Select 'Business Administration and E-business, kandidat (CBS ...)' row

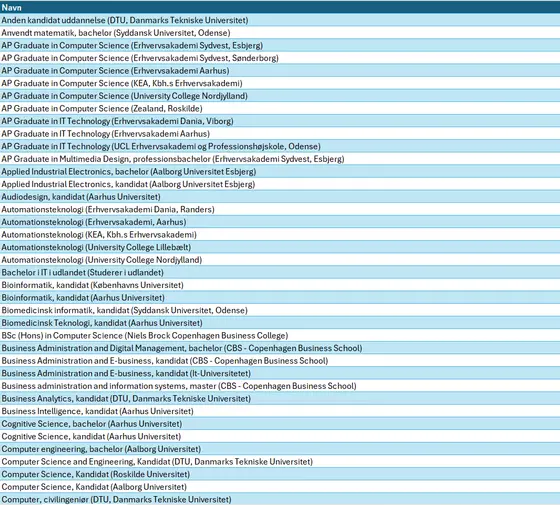click(280, 361)
